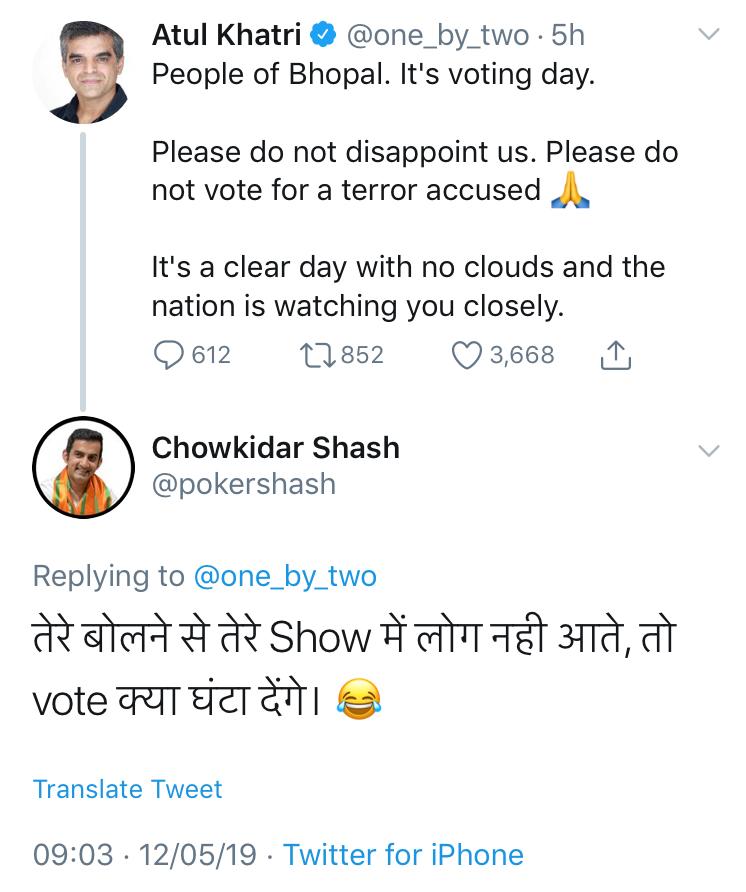Click Translate Tweet link
Viewport: 746px width, 892px height.
pos(127,789)
